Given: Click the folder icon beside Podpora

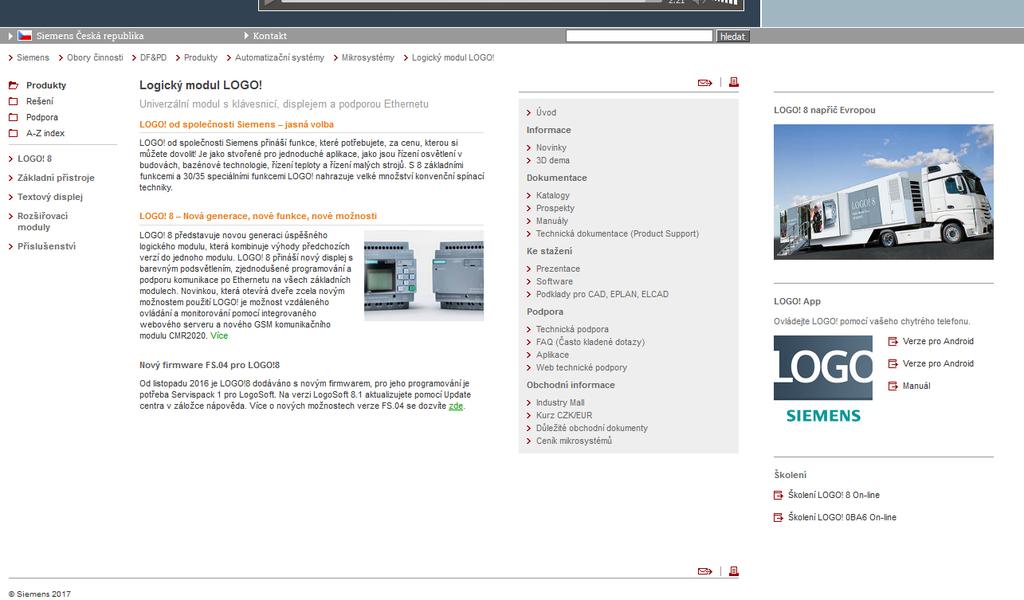Looking at the screenshot, I should point(13,117).
